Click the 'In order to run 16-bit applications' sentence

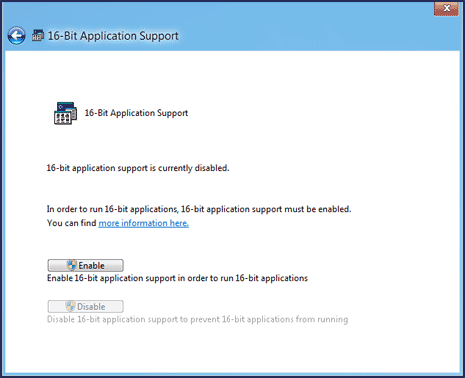pyautogui.click(x=199, y=209)
